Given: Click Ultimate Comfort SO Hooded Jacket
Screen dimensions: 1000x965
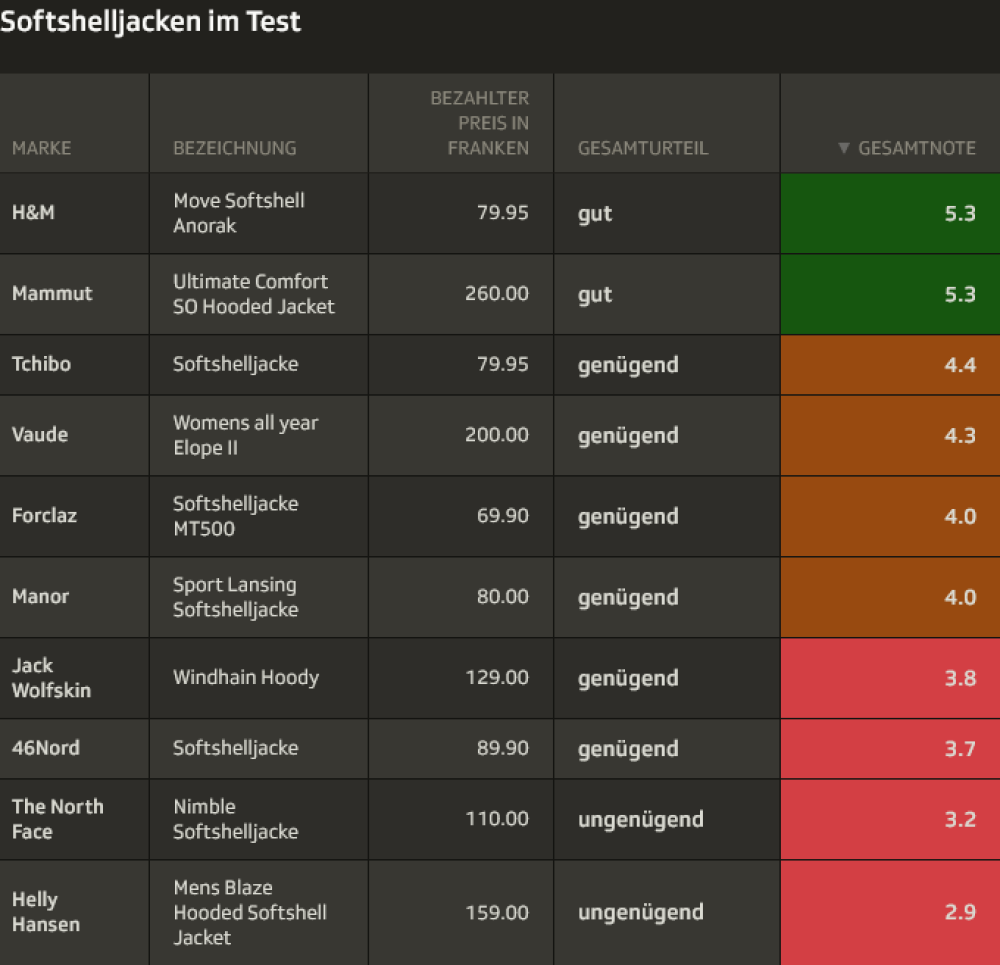Looking at the screenshot, I should pyautogui.click(x=253, y=294).
